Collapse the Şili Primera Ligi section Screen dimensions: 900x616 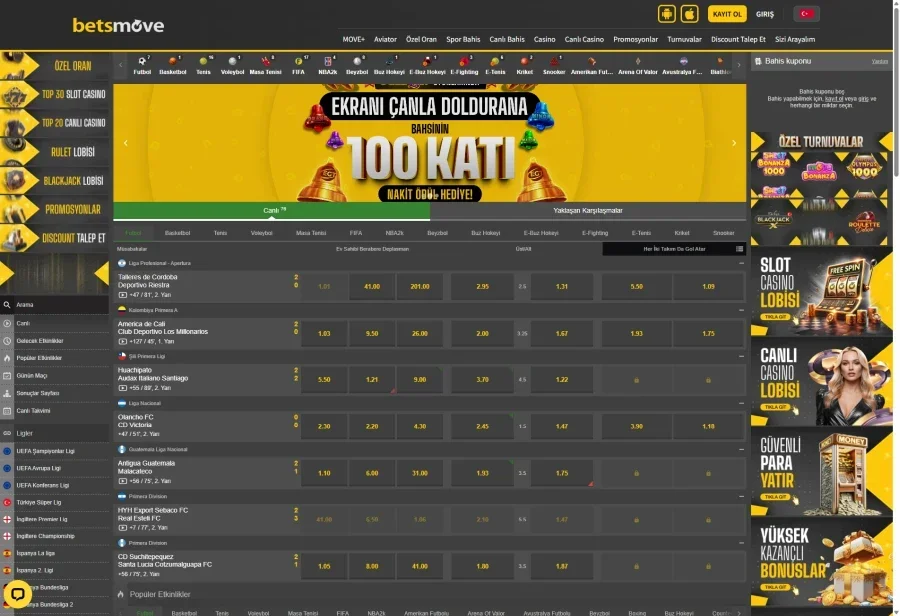pos(741,357)
